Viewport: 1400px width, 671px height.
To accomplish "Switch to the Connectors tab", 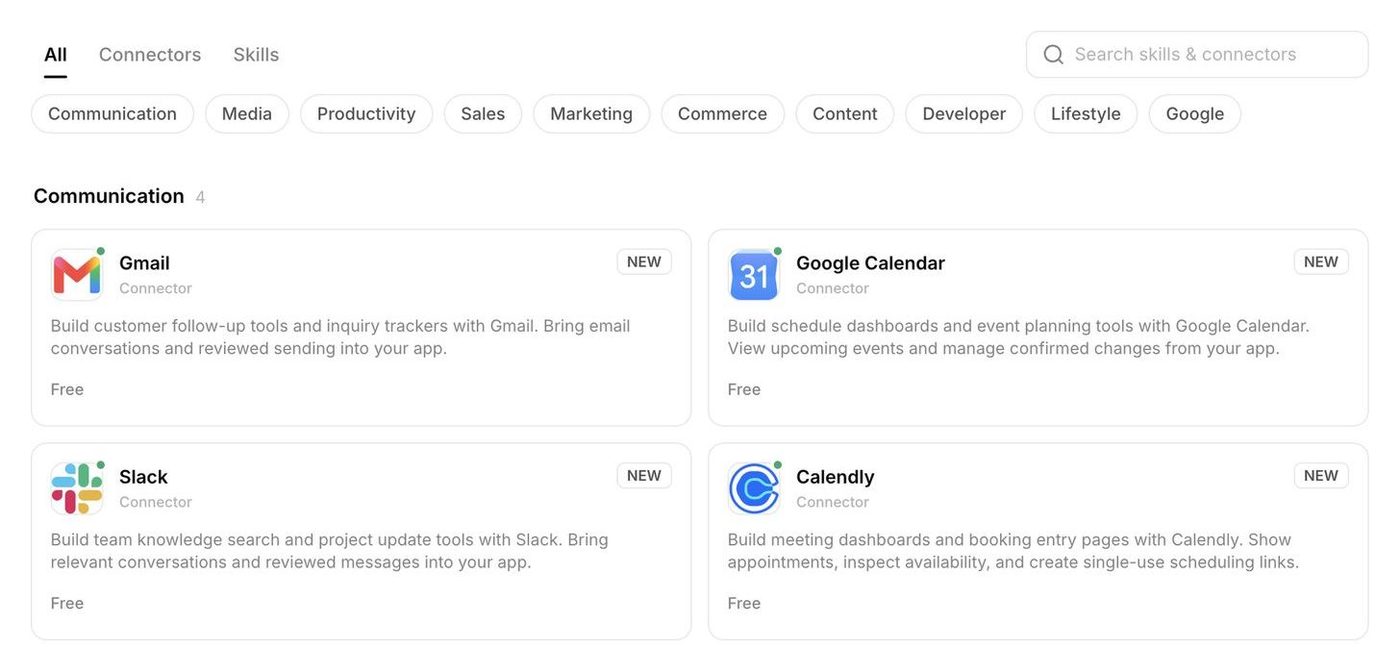I will [150, 55].
